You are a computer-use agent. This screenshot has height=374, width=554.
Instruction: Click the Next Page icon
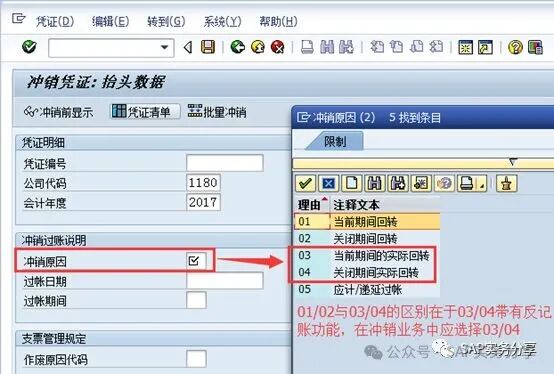pos(417,47)
